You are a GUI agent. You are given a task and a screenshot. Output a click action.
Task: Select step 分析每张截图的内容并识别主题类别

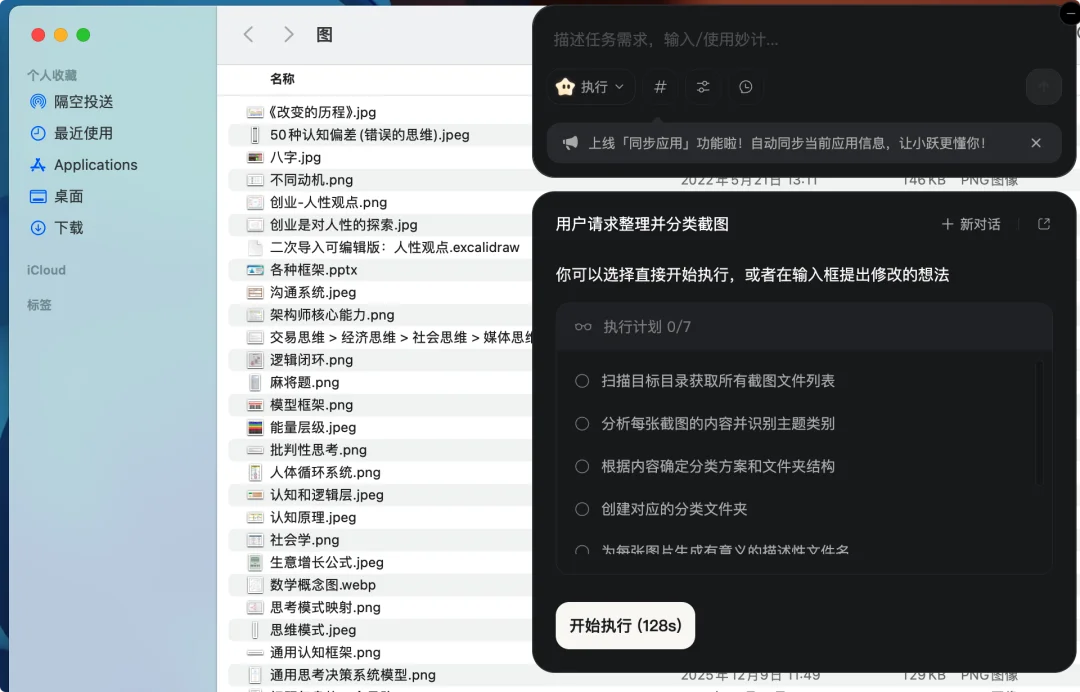(x=581, y=423)
